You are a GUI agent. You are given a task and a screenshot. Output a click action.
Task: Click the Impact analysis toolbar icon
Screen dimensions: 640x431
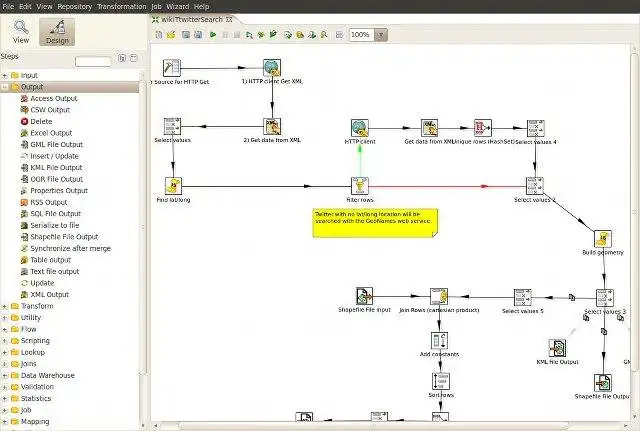[x=300, y=35]
